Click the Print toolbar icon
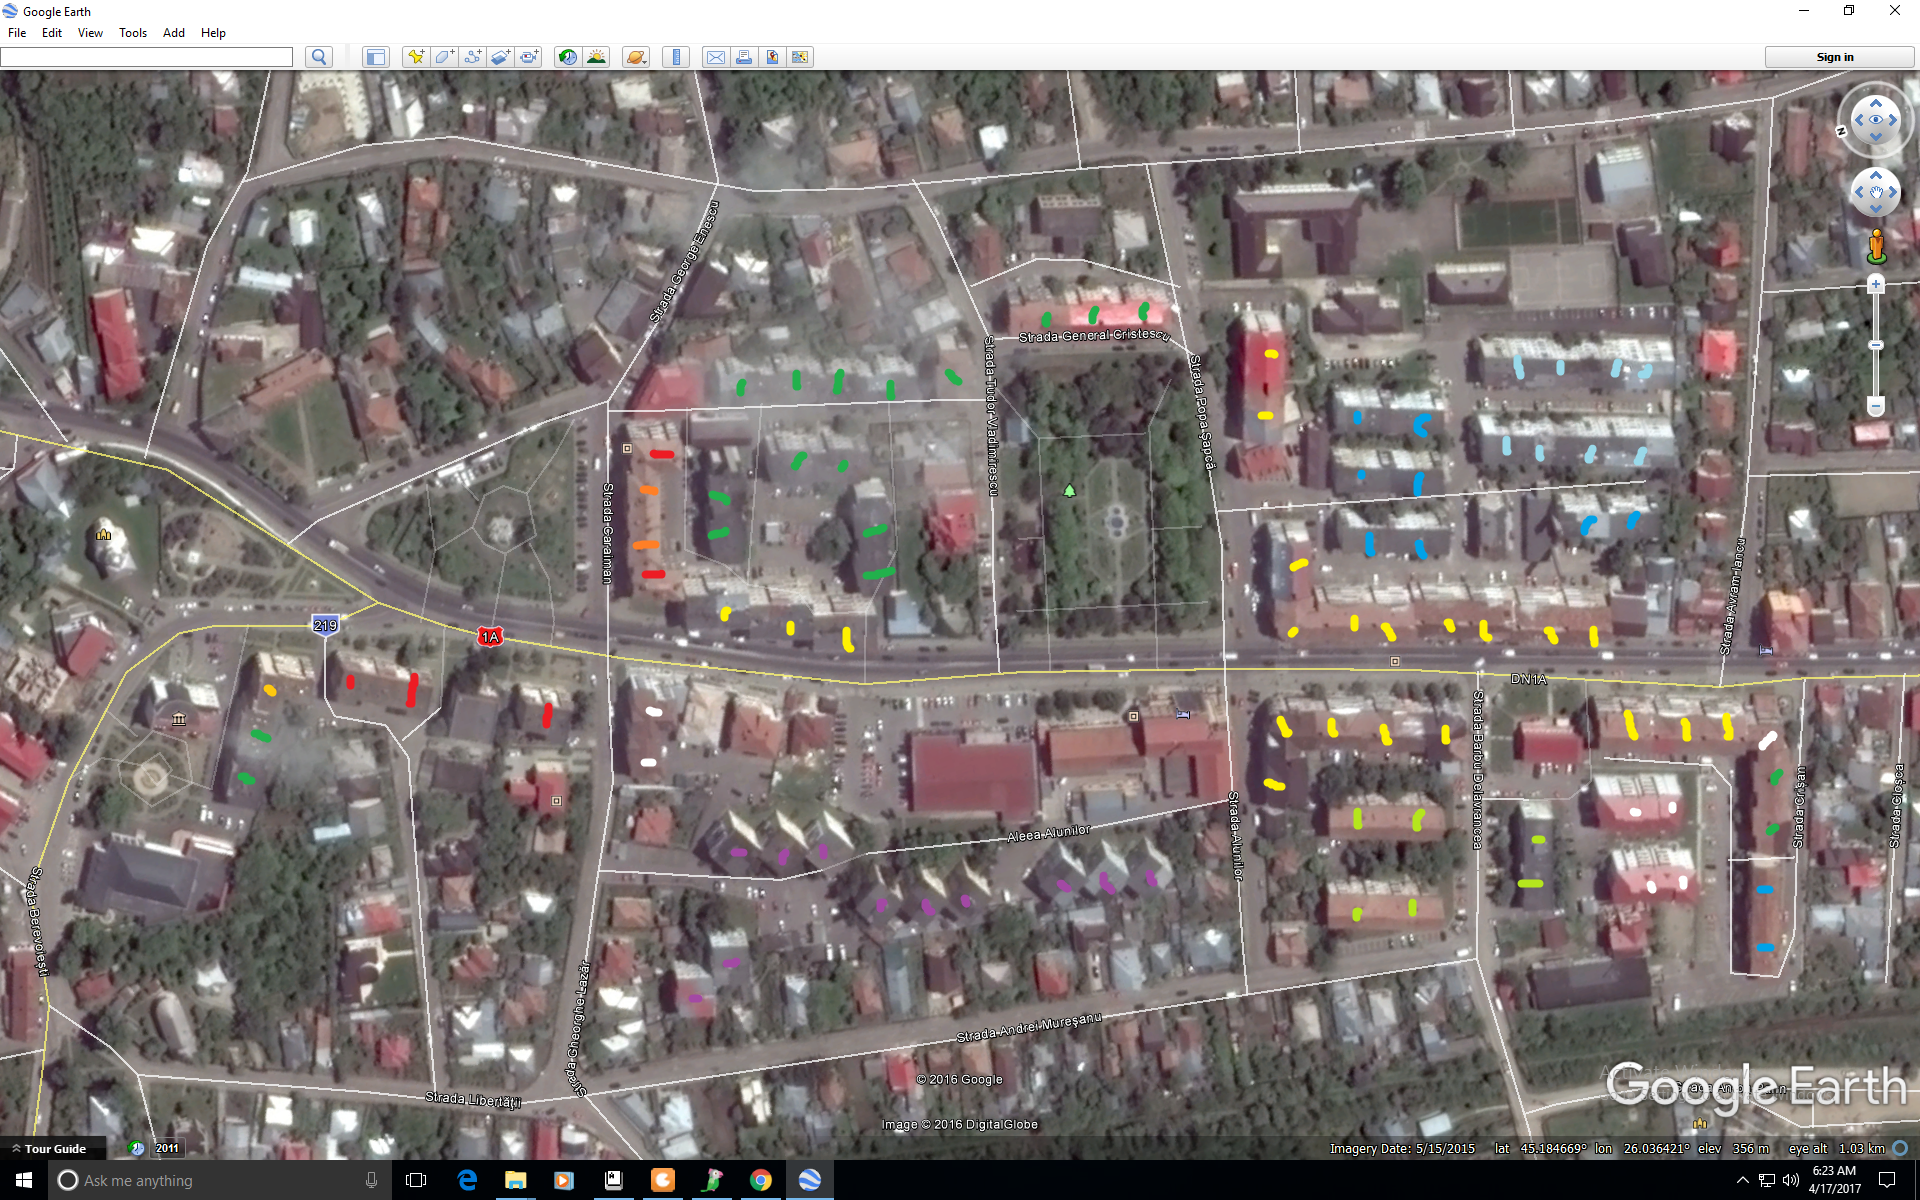The image size is (1920, 1200). tap(744, 57)
